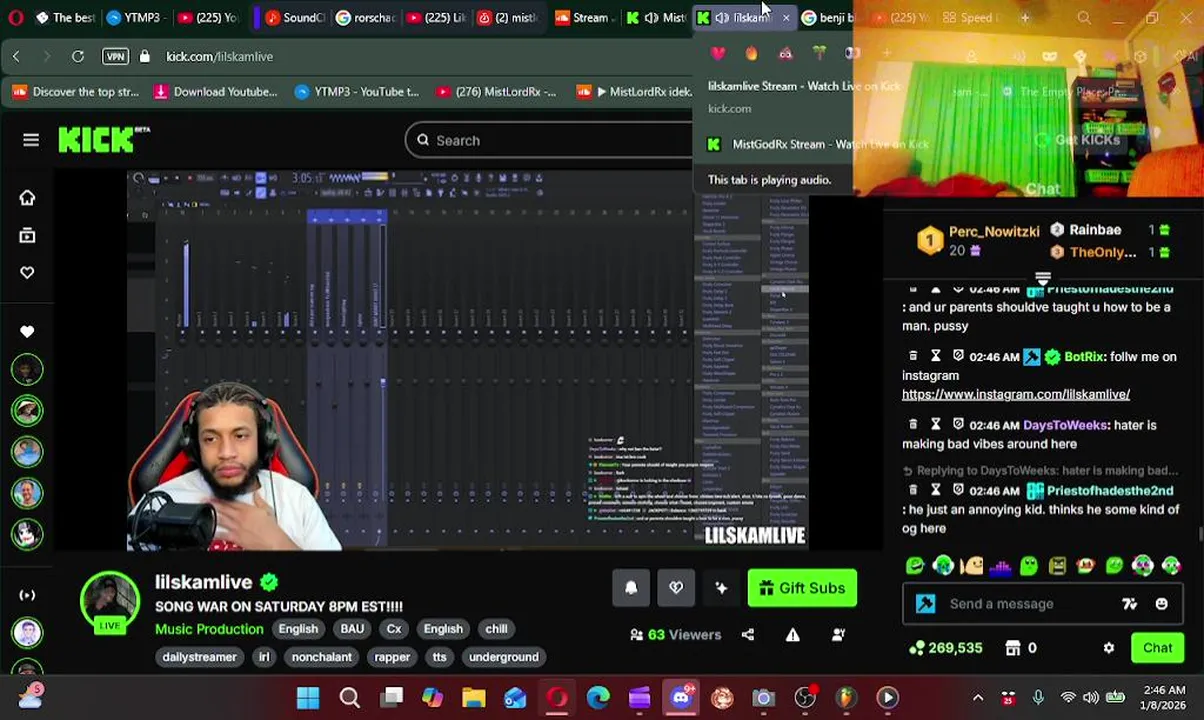Click the user icon right of warning triangle
This screenshot has width=1204, height=720.
pyautogui.click(x=838, y=634)
